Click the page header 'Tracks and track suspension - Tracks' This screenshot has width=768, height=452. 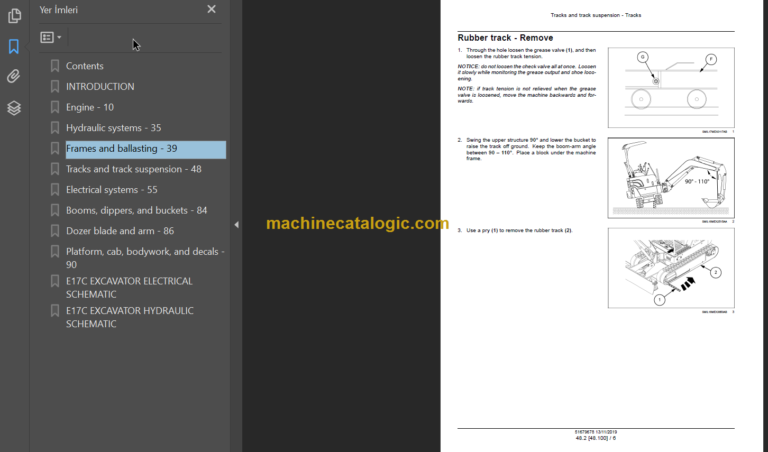point(596,15)
